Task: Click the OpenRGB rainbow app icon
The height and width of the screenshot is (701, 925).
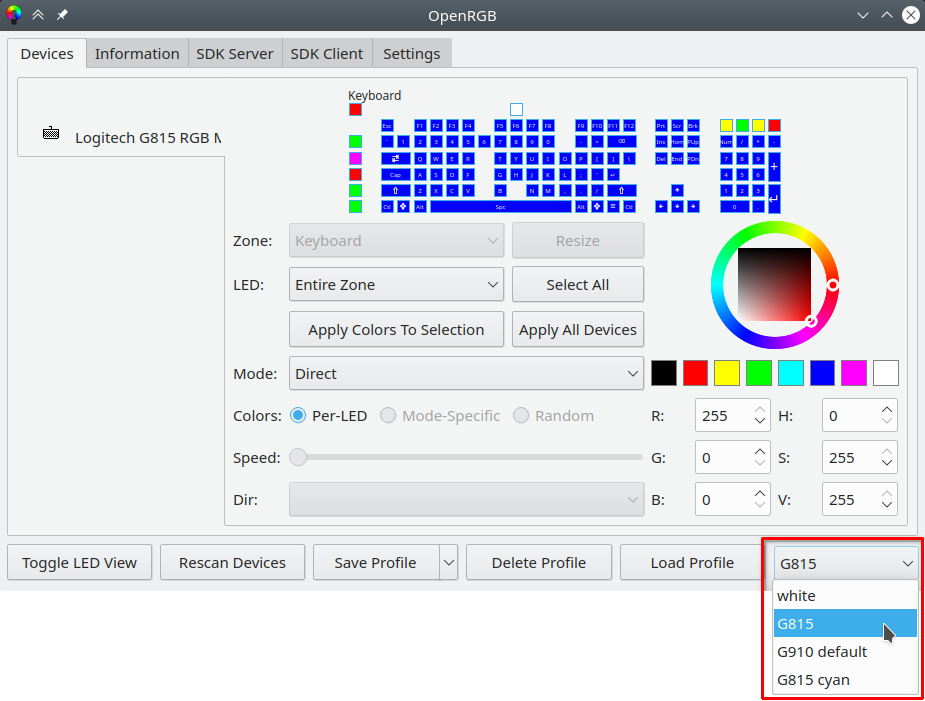Action: (14, 15)
